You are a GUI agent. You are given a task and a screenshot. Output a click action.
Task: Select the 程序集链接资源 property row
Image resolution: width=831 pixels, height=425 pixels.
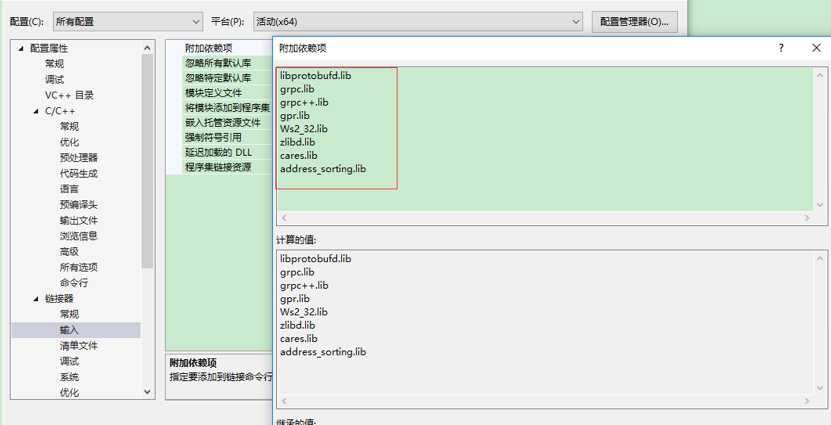click(x=219, y=167)
